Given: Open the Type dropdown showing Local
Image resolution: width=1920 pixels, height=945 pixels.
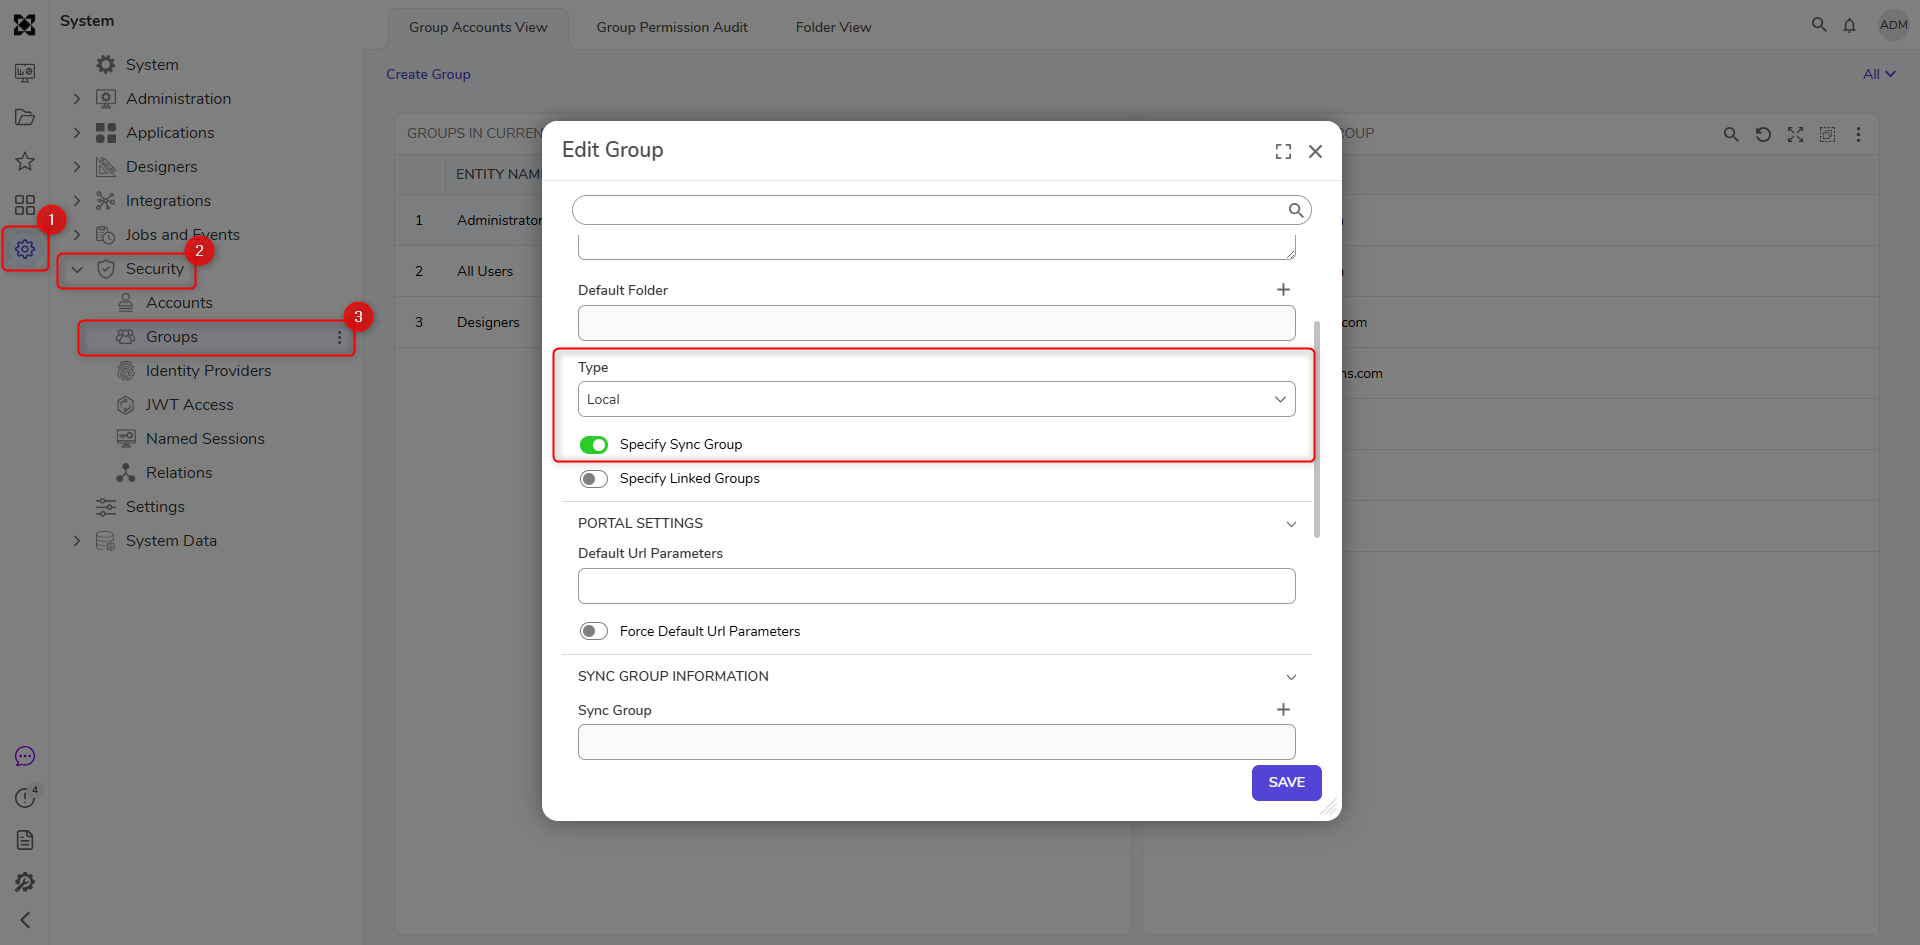Looking at the screenshot, I should point(937,399).
